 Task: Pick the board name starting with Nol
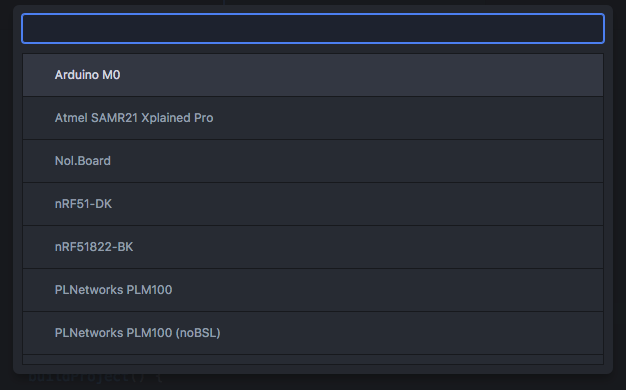(x=313, y=161)
